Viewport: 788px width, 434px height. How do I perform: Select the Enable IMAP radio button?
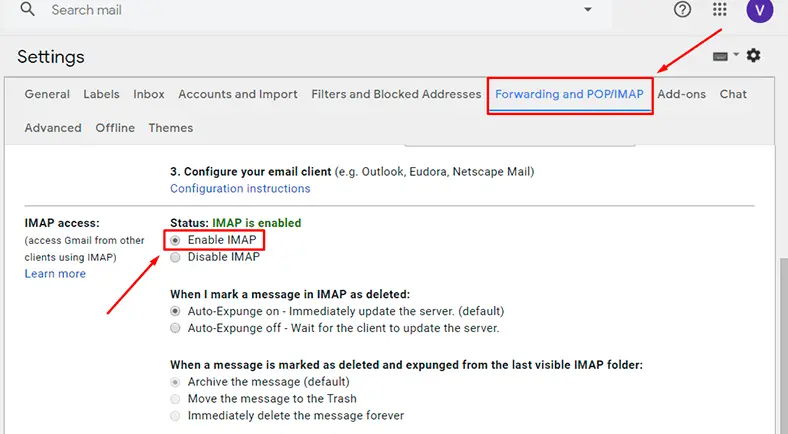176,240
